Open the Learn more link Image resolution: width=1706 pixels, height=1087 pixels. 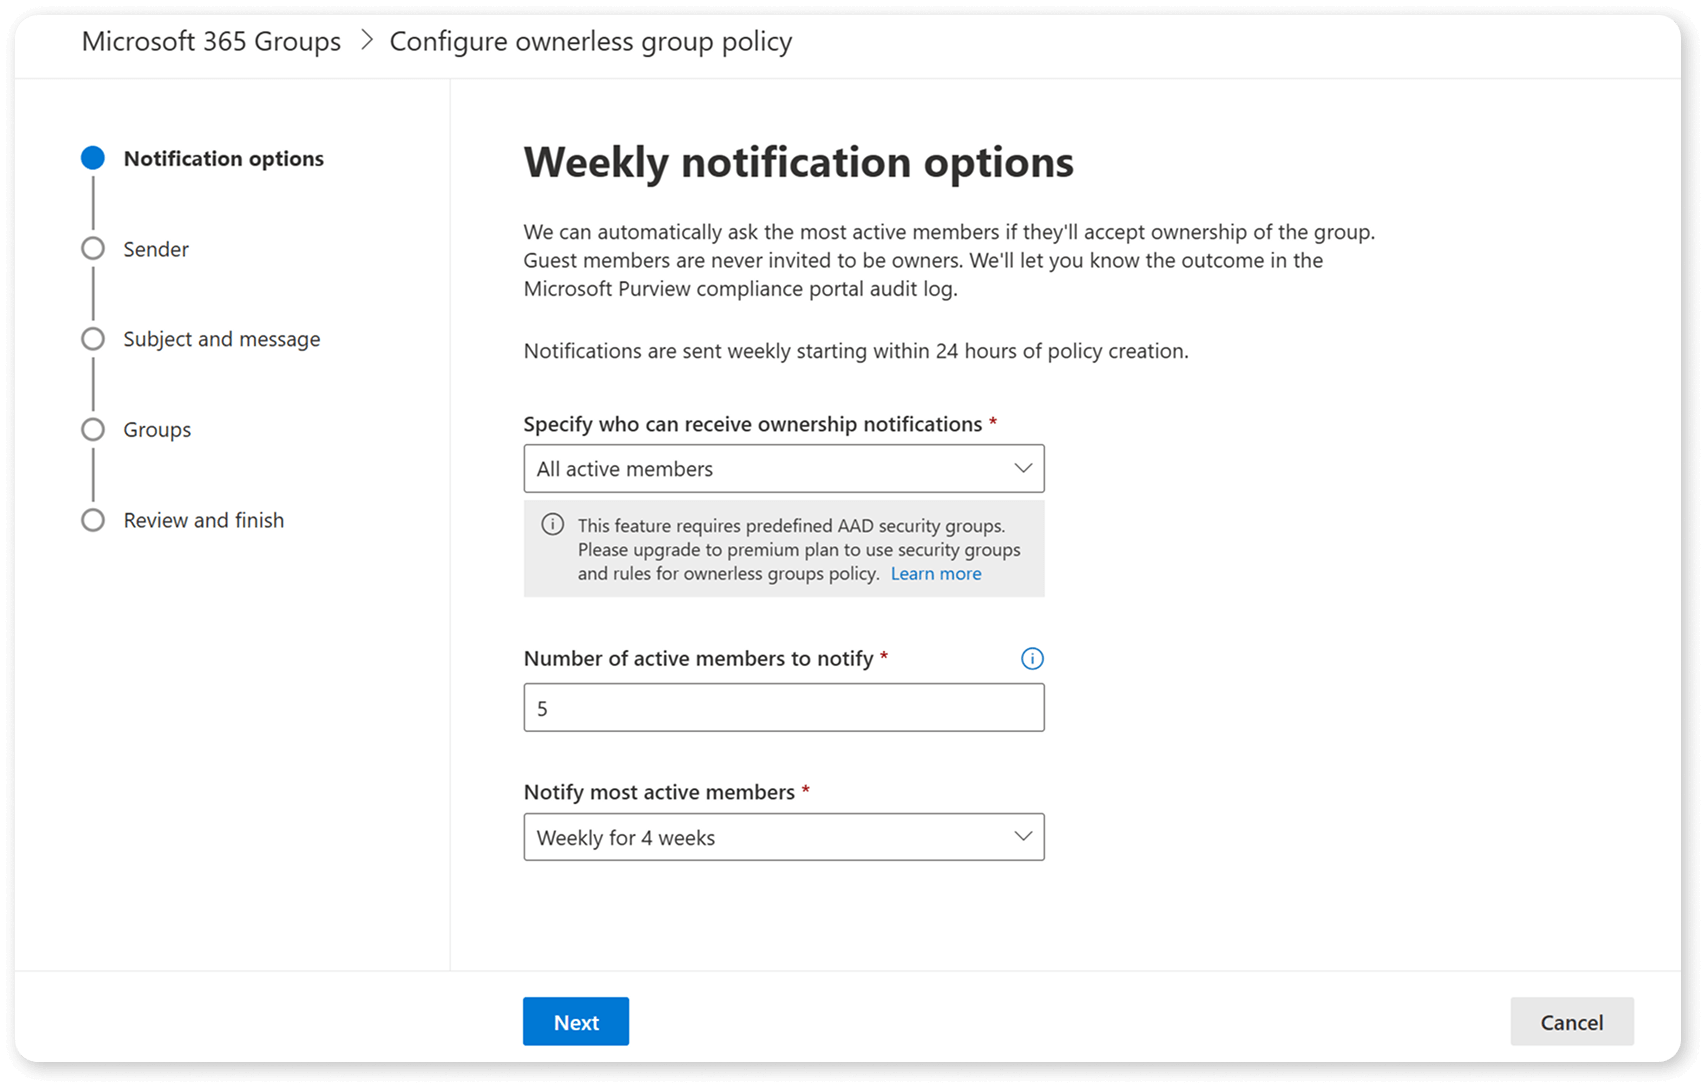pyautogui.click(x=936, y=573)
